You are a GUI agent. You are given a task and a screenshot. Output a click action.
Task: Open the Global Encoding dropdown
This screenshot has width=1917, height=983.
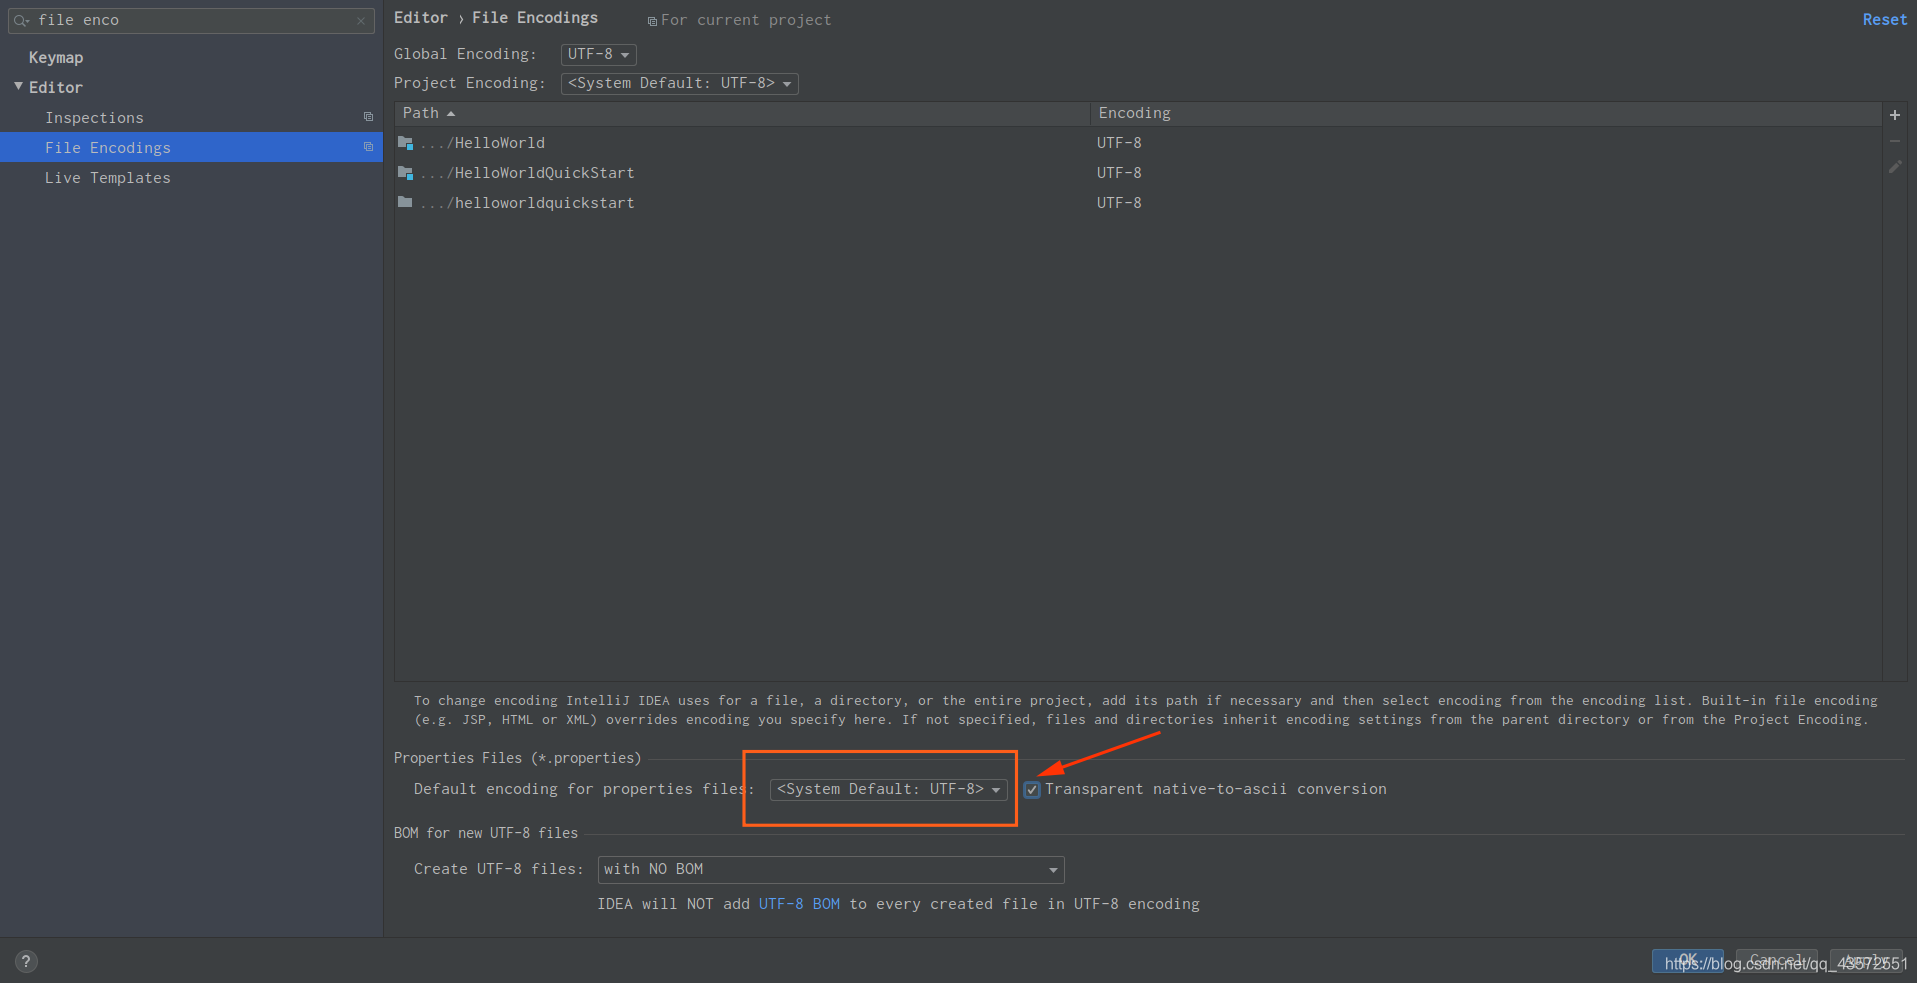pos(598,55)
